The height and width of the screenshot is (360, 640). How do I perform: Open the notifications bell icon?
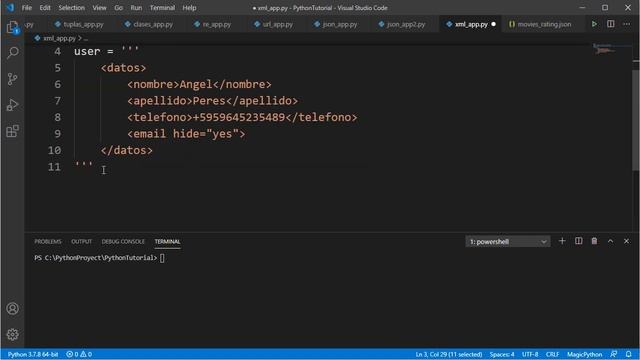629,354
